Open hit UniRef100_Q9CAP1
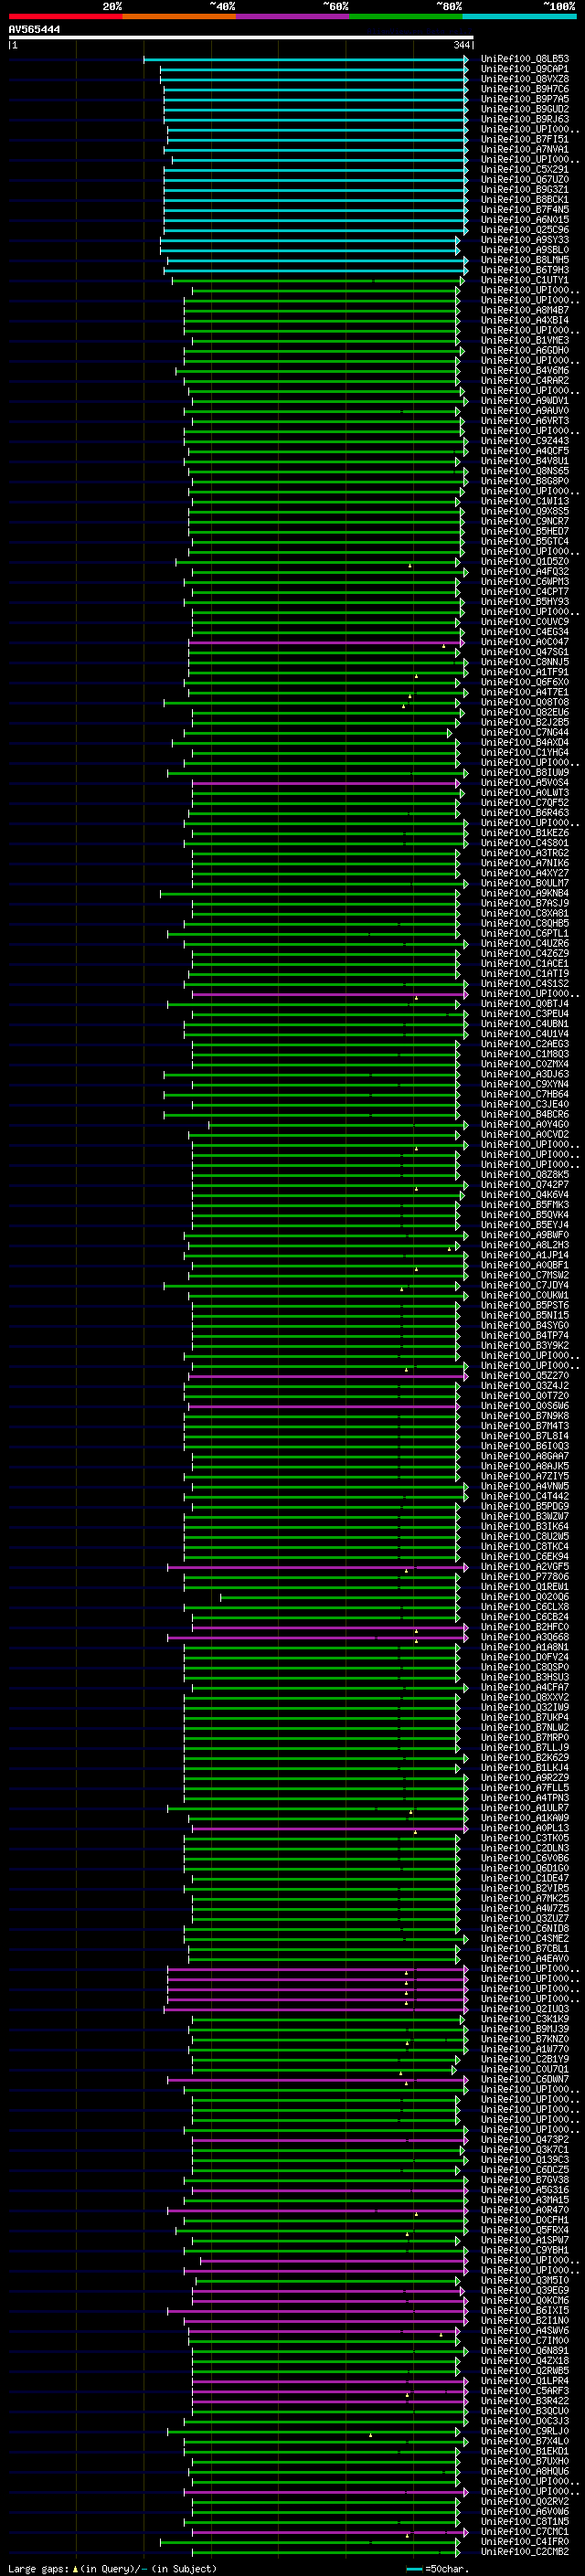The image size is (585, 2576). (x=525, y=69)
